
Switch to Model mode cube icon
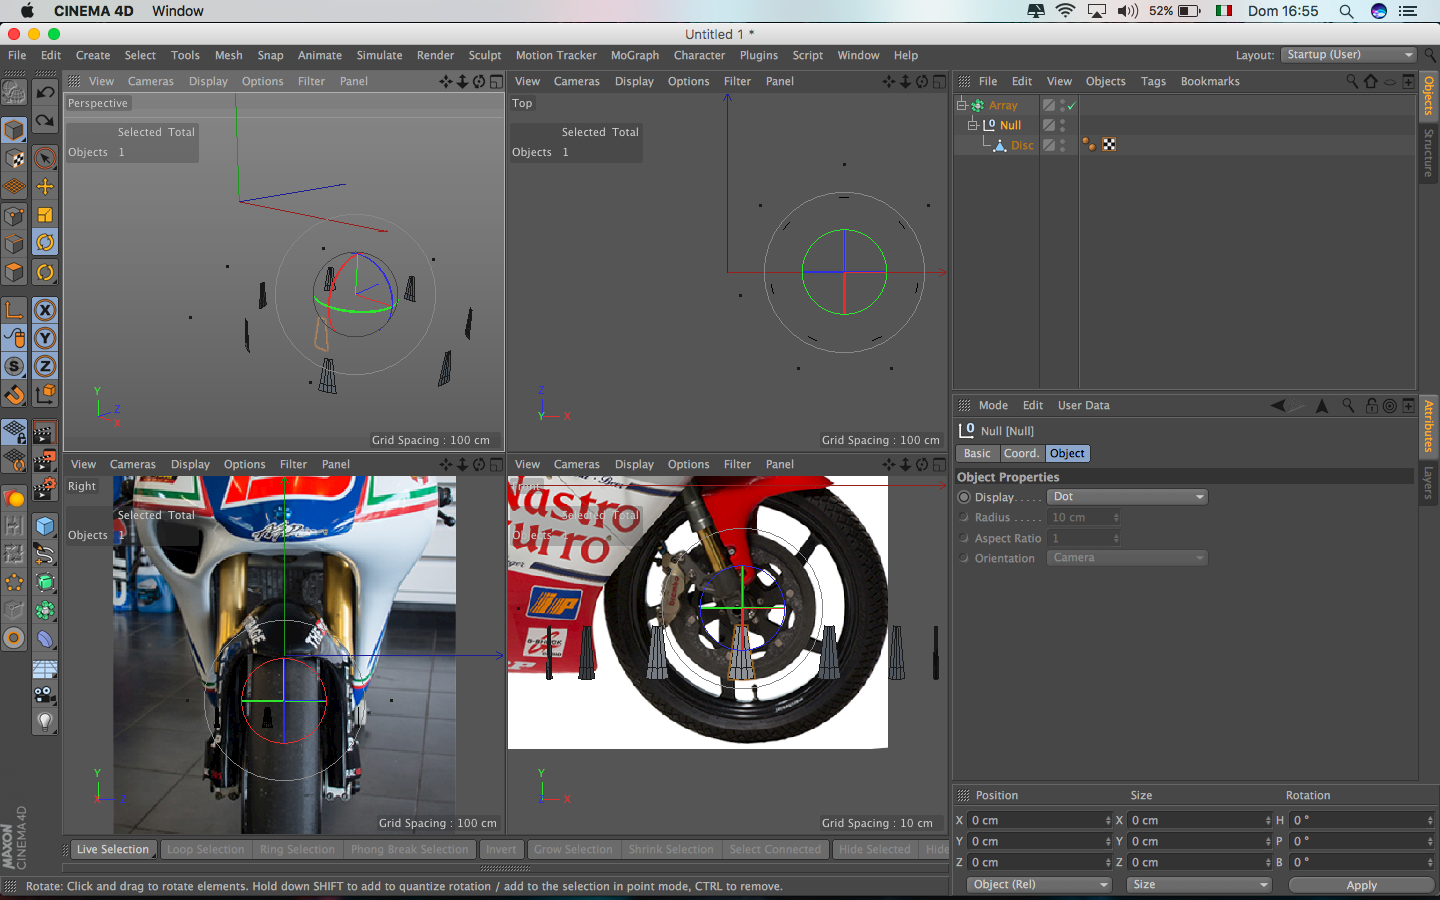14,130
